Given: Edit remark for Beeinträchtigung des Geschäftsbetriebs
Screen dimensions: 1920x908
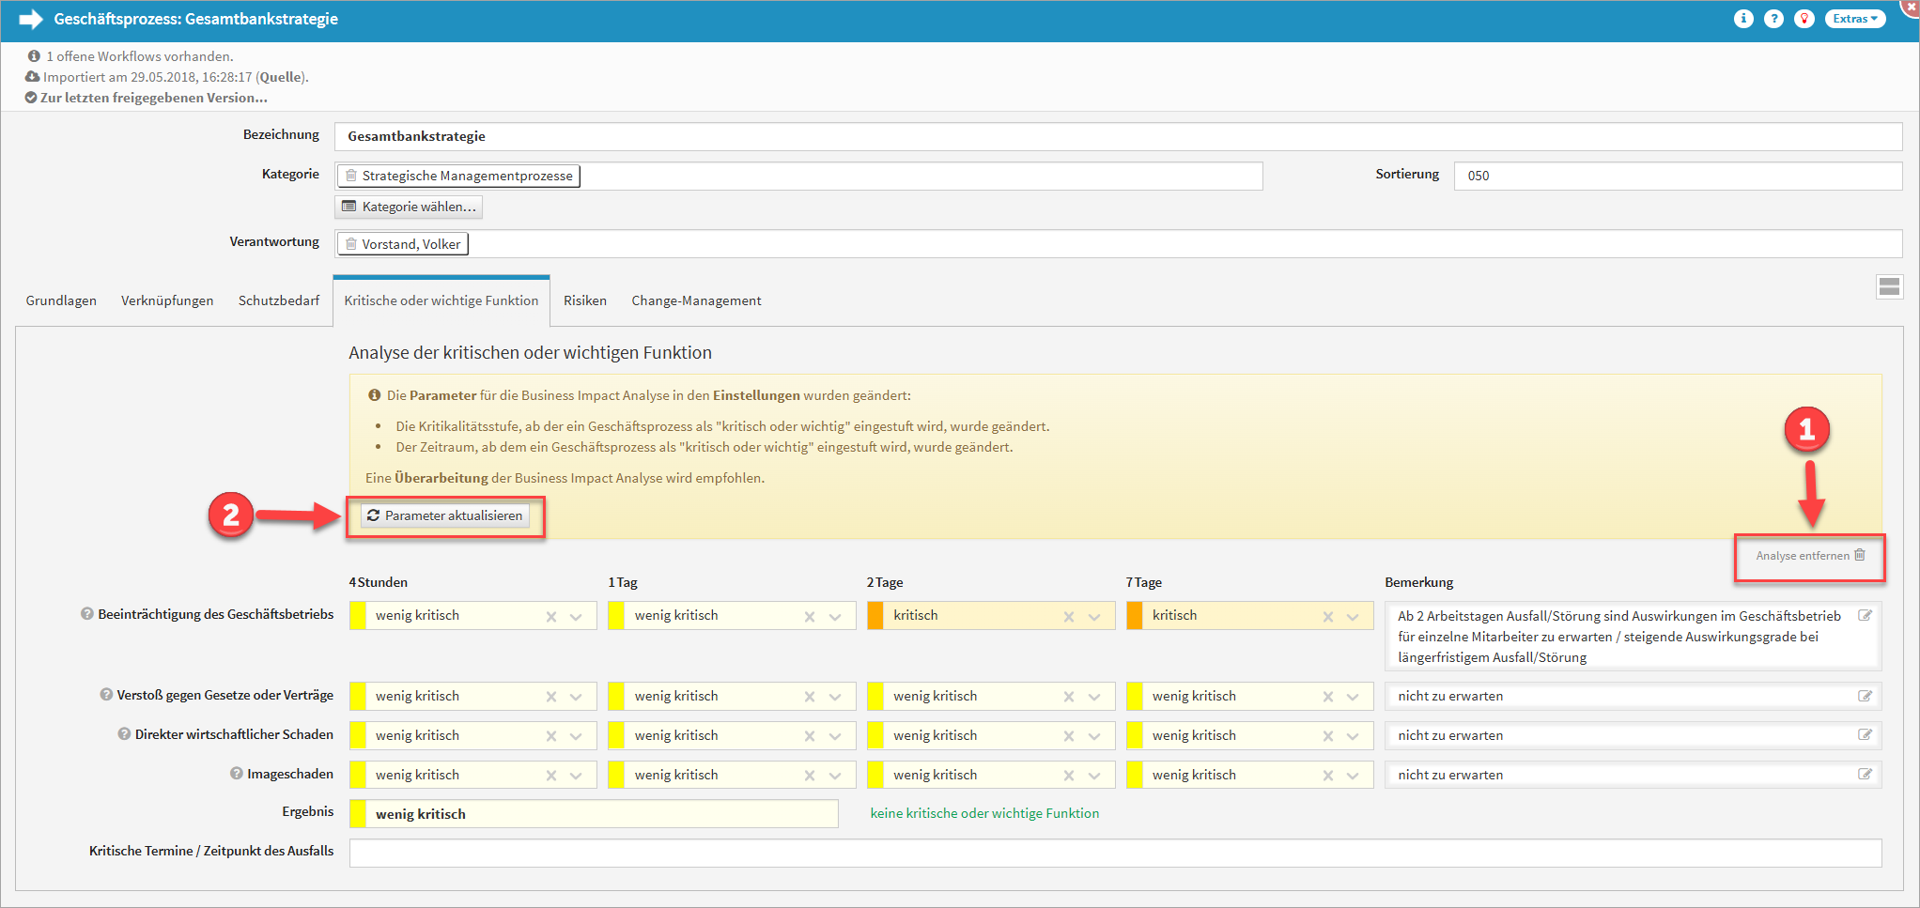Looking at the screenshot, I should point(1865,616).
